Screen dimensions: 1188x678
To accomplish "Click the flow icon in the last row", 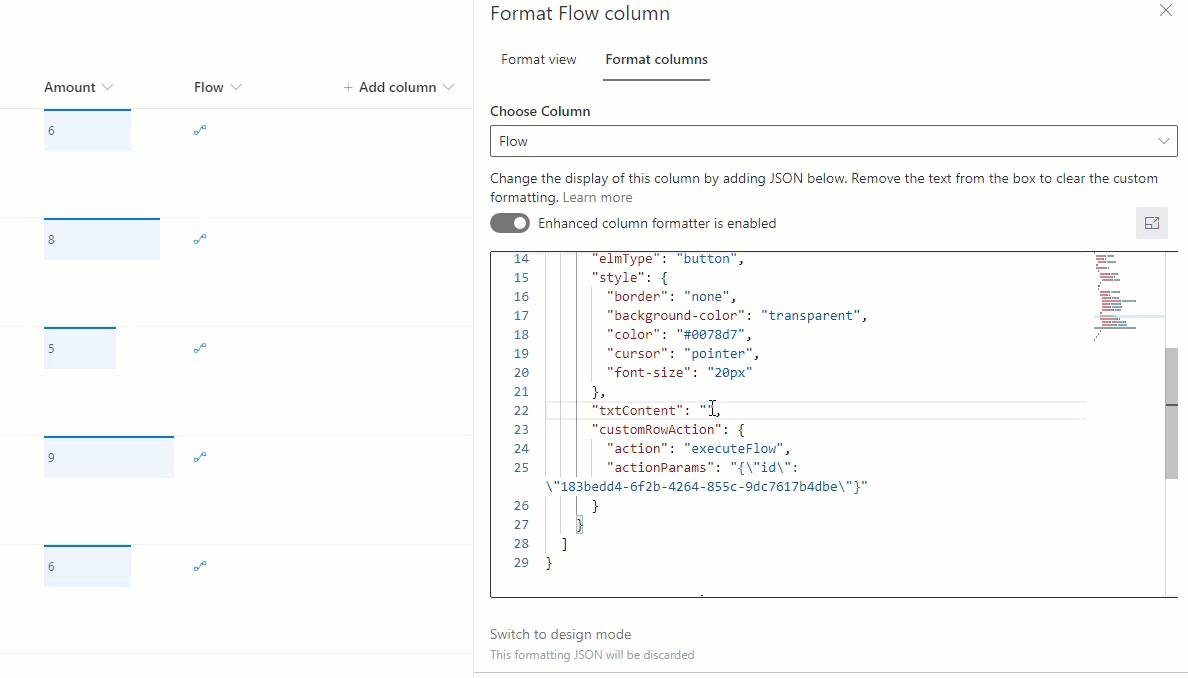I will coord(200,566).
